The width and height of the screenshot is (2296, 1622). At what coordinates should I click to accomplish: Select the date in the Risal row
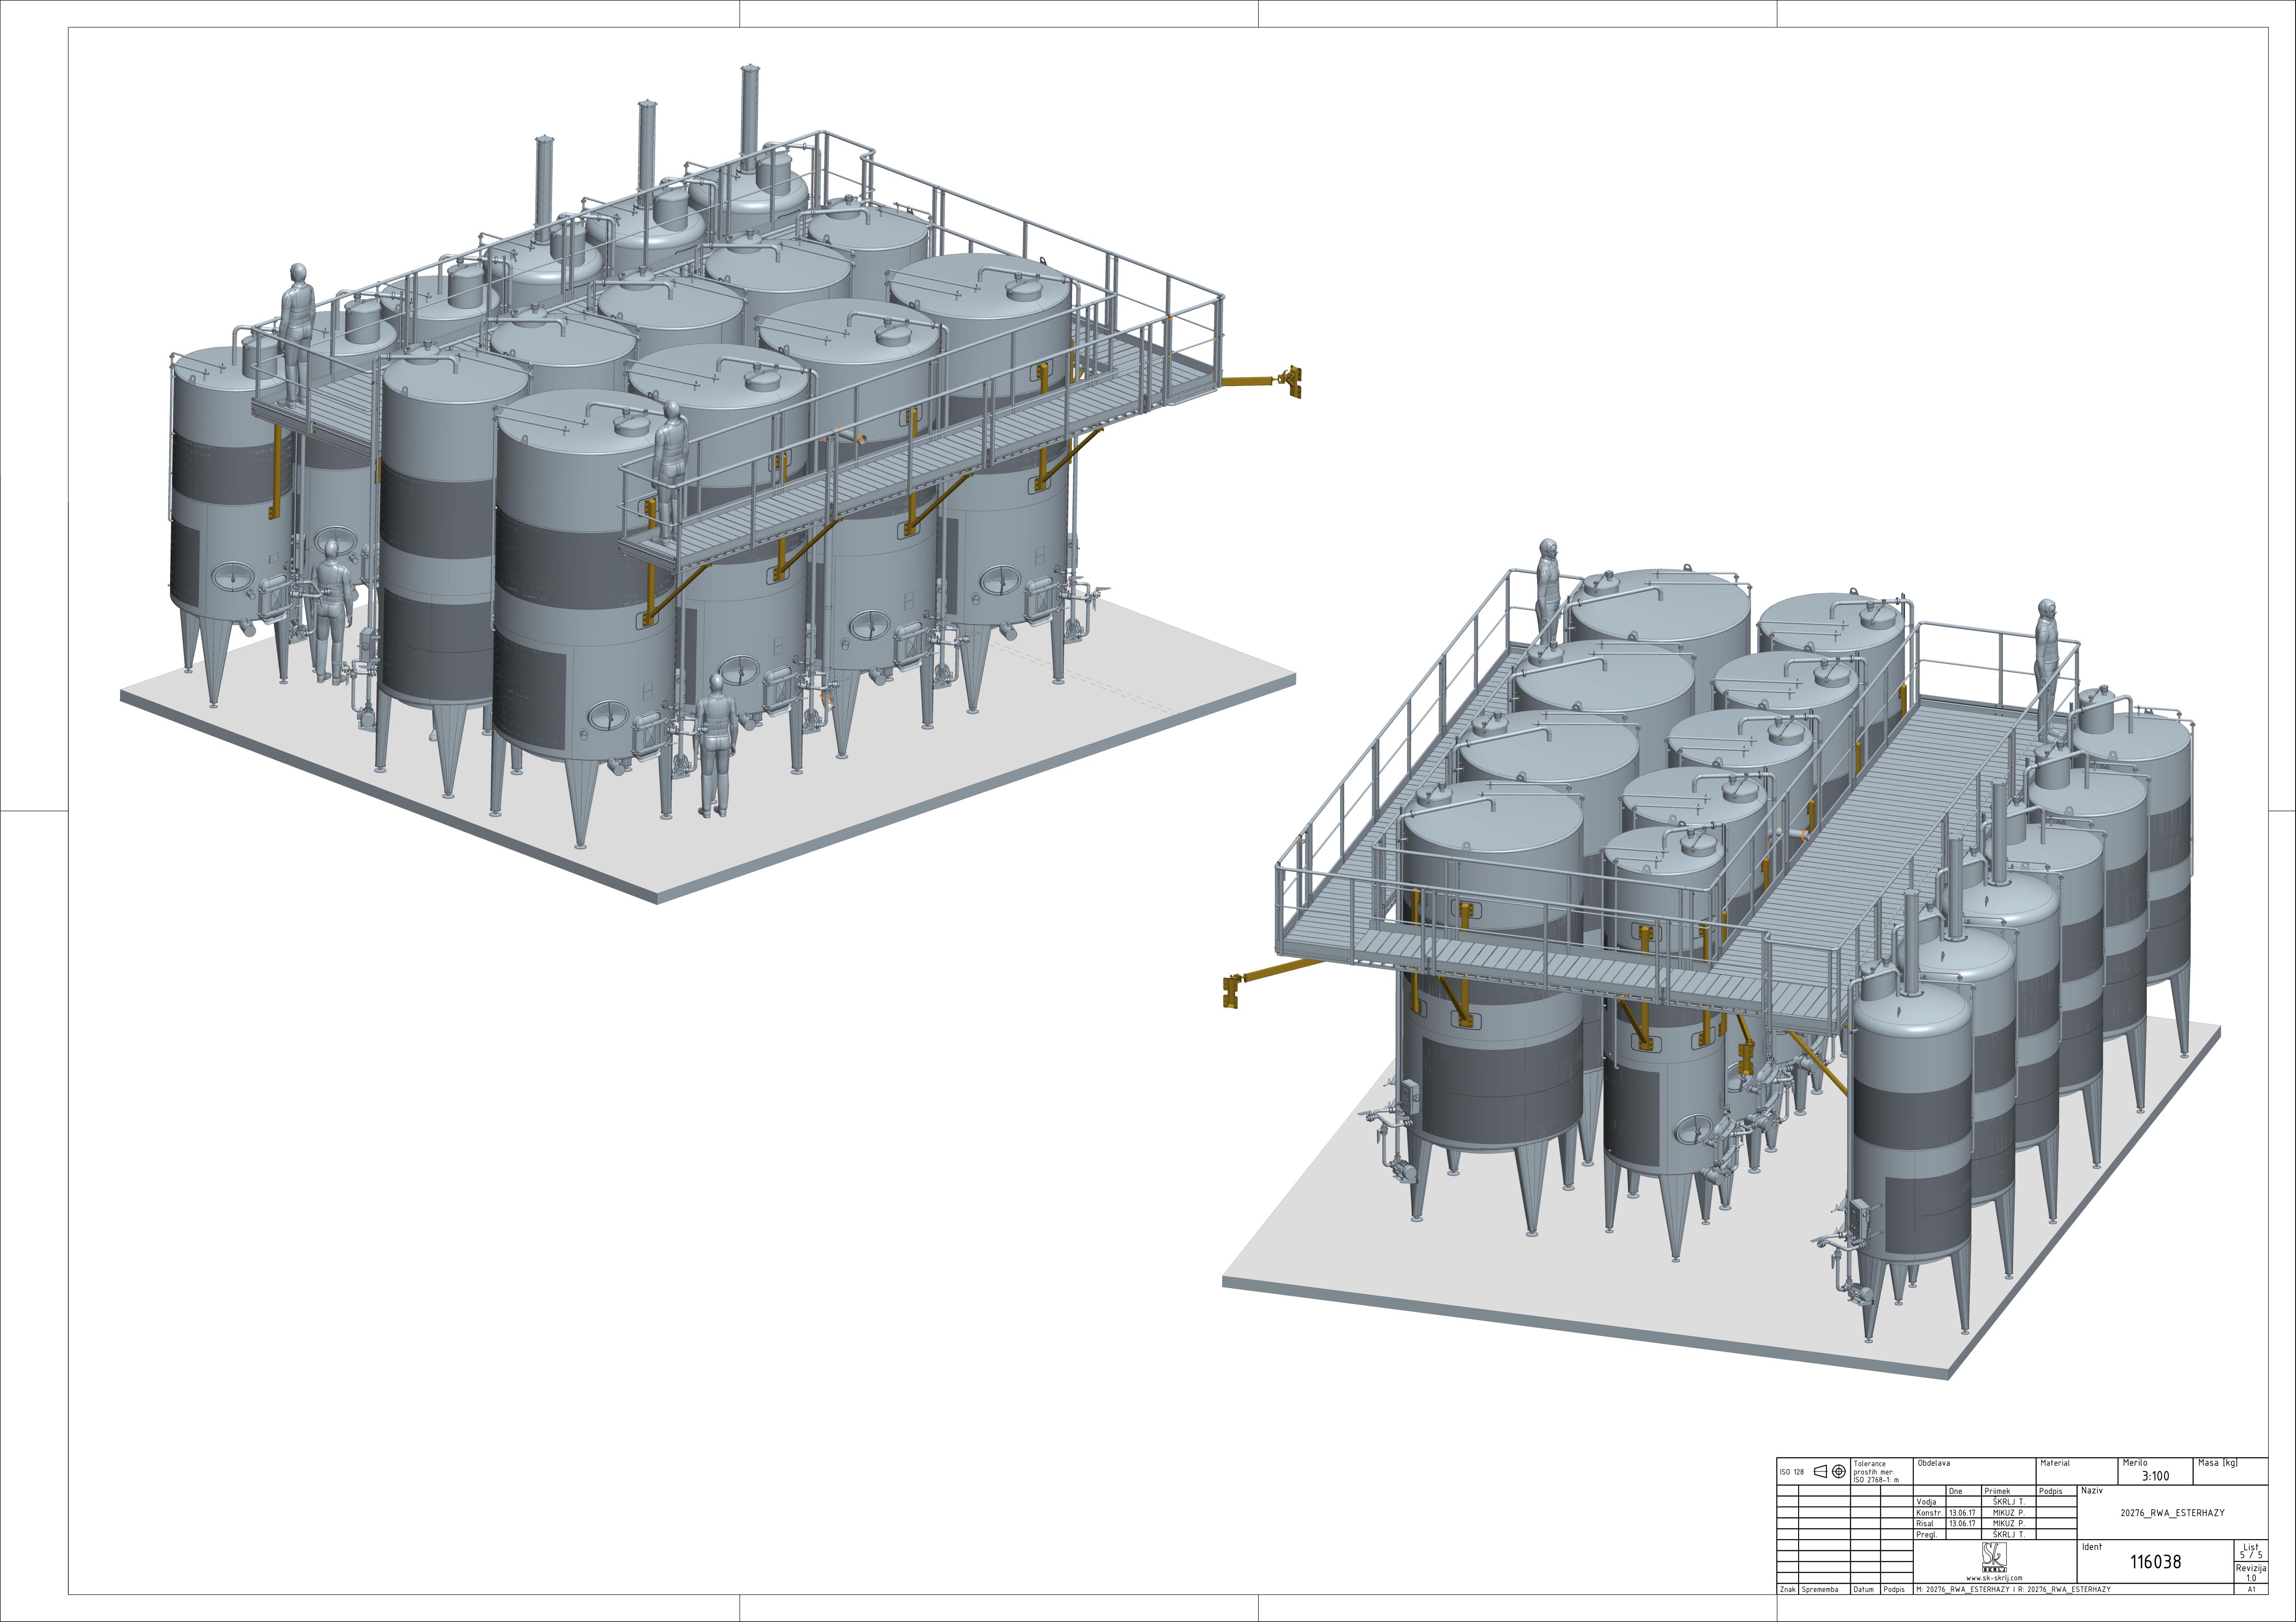tap(1962, 1524)
